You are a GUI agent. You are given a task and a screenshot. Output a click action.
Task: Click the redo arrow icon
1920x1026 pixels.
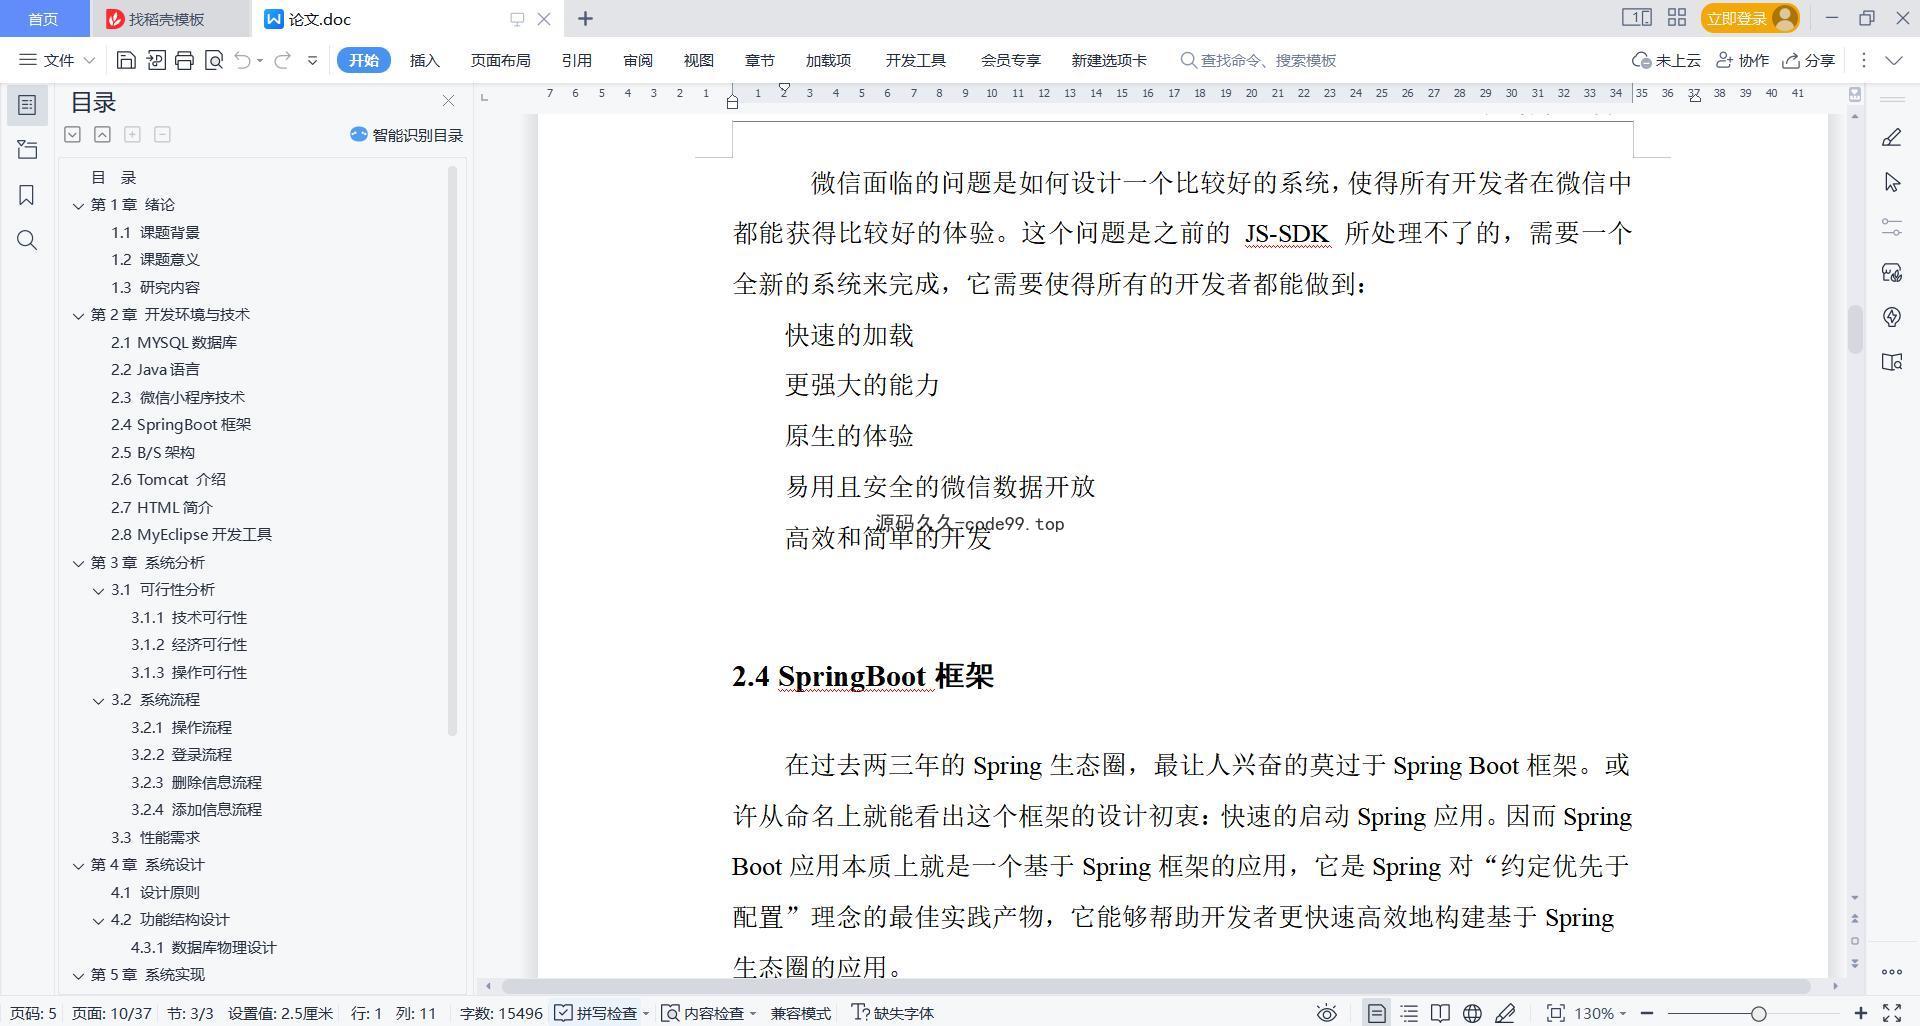pyautogui.click(x=283, y=60)
